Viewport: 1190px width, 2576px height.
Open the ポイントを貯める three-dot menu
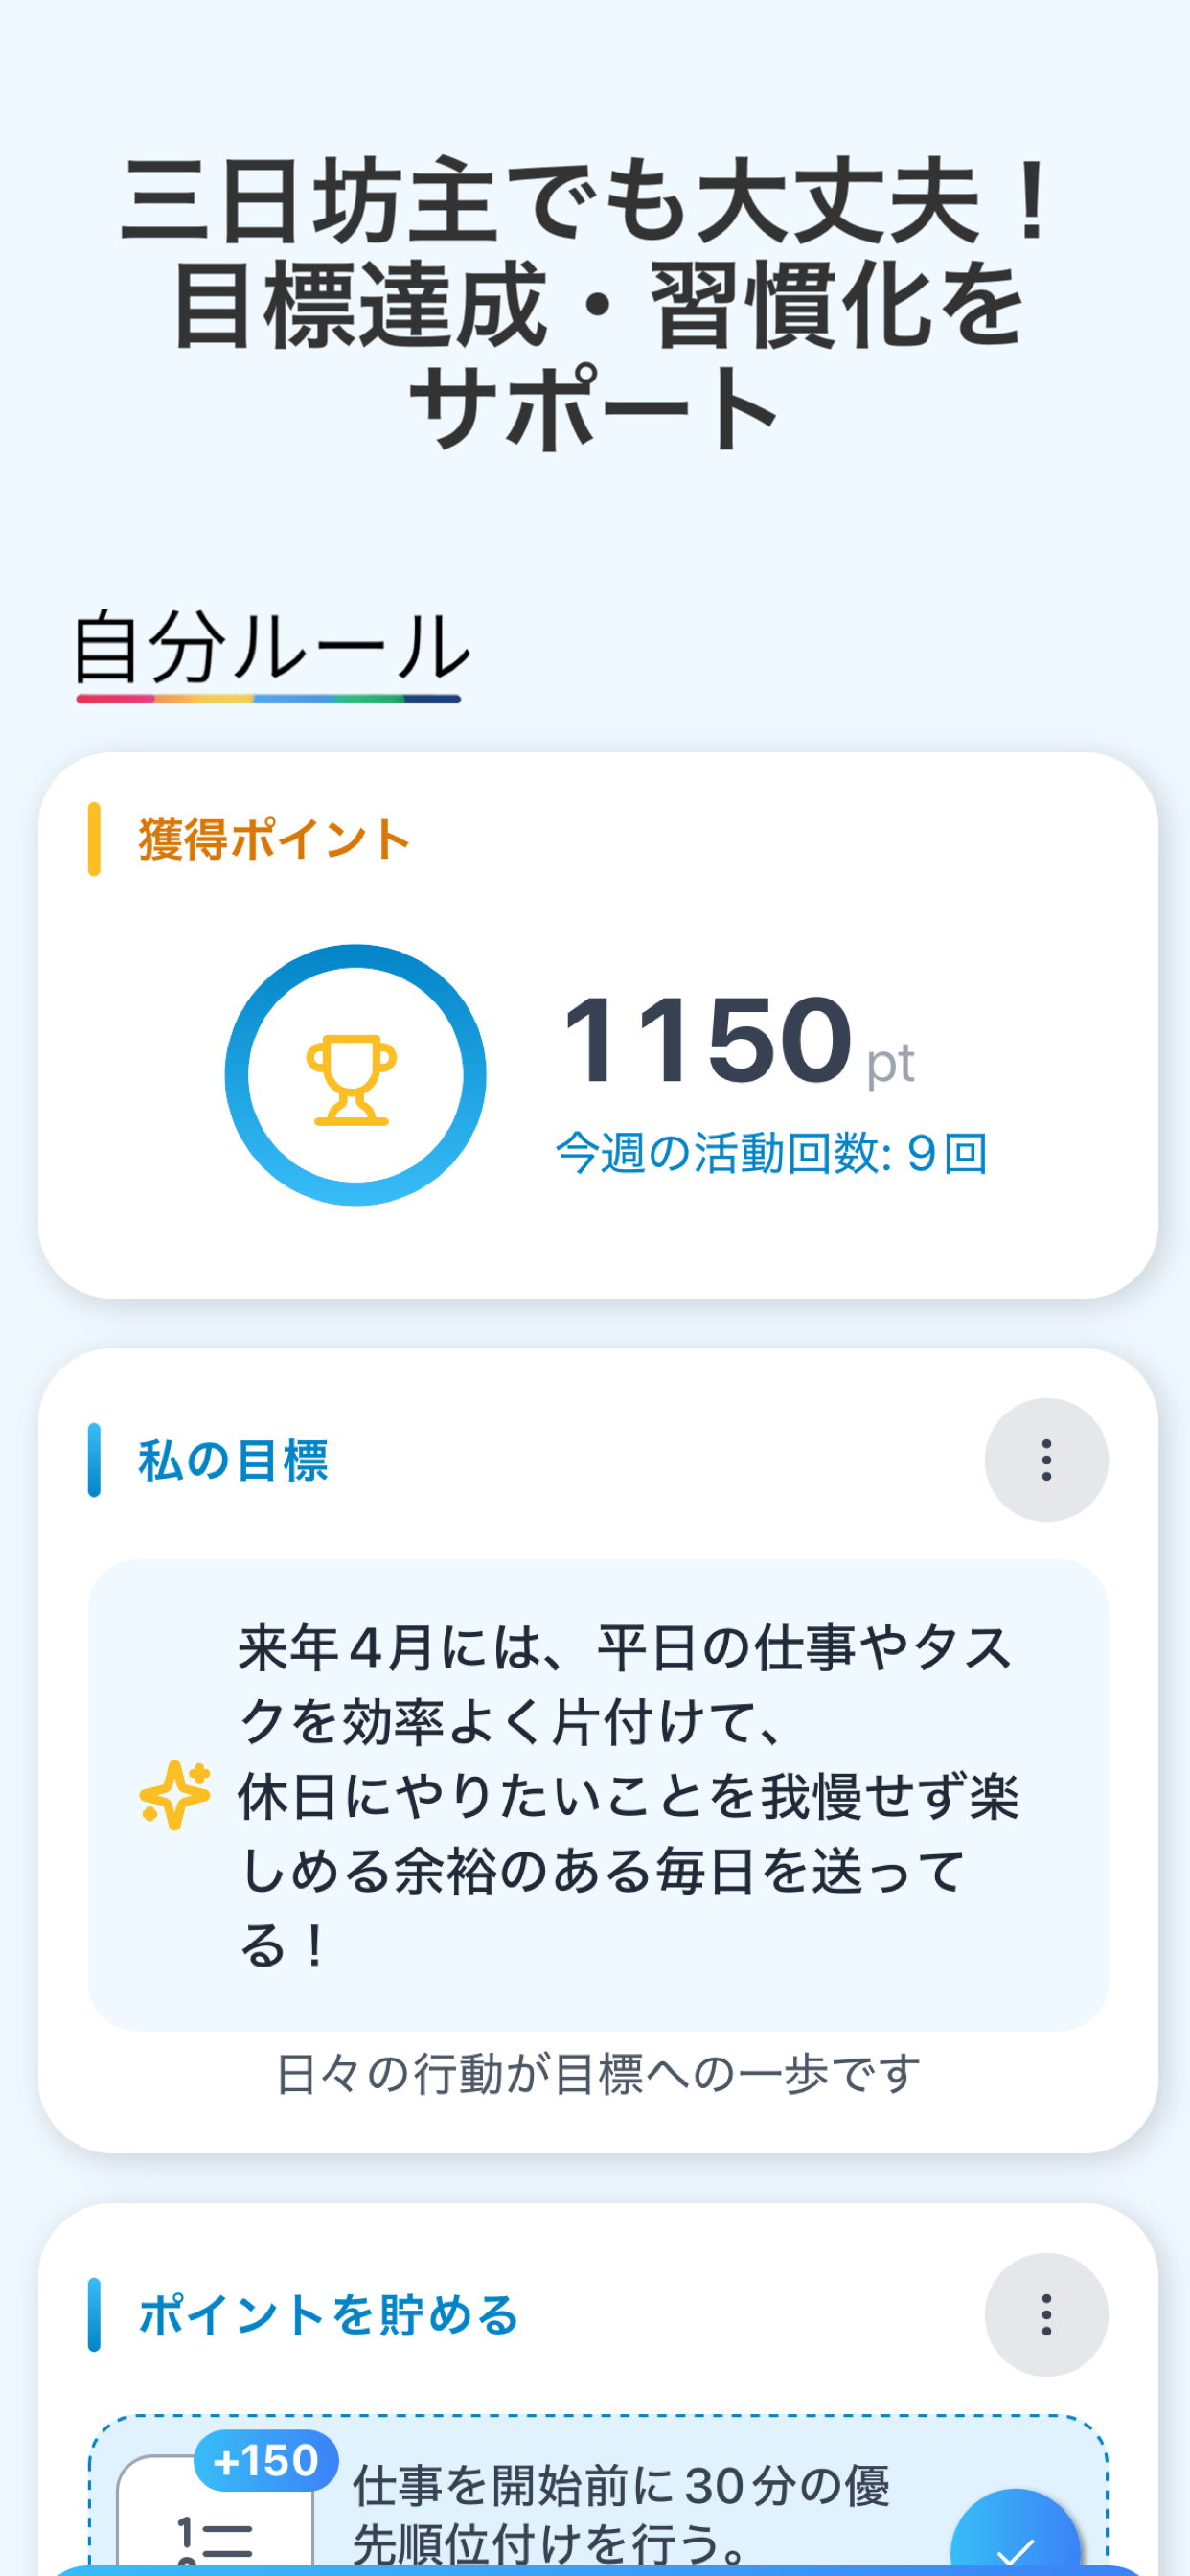(1045, 2314)
